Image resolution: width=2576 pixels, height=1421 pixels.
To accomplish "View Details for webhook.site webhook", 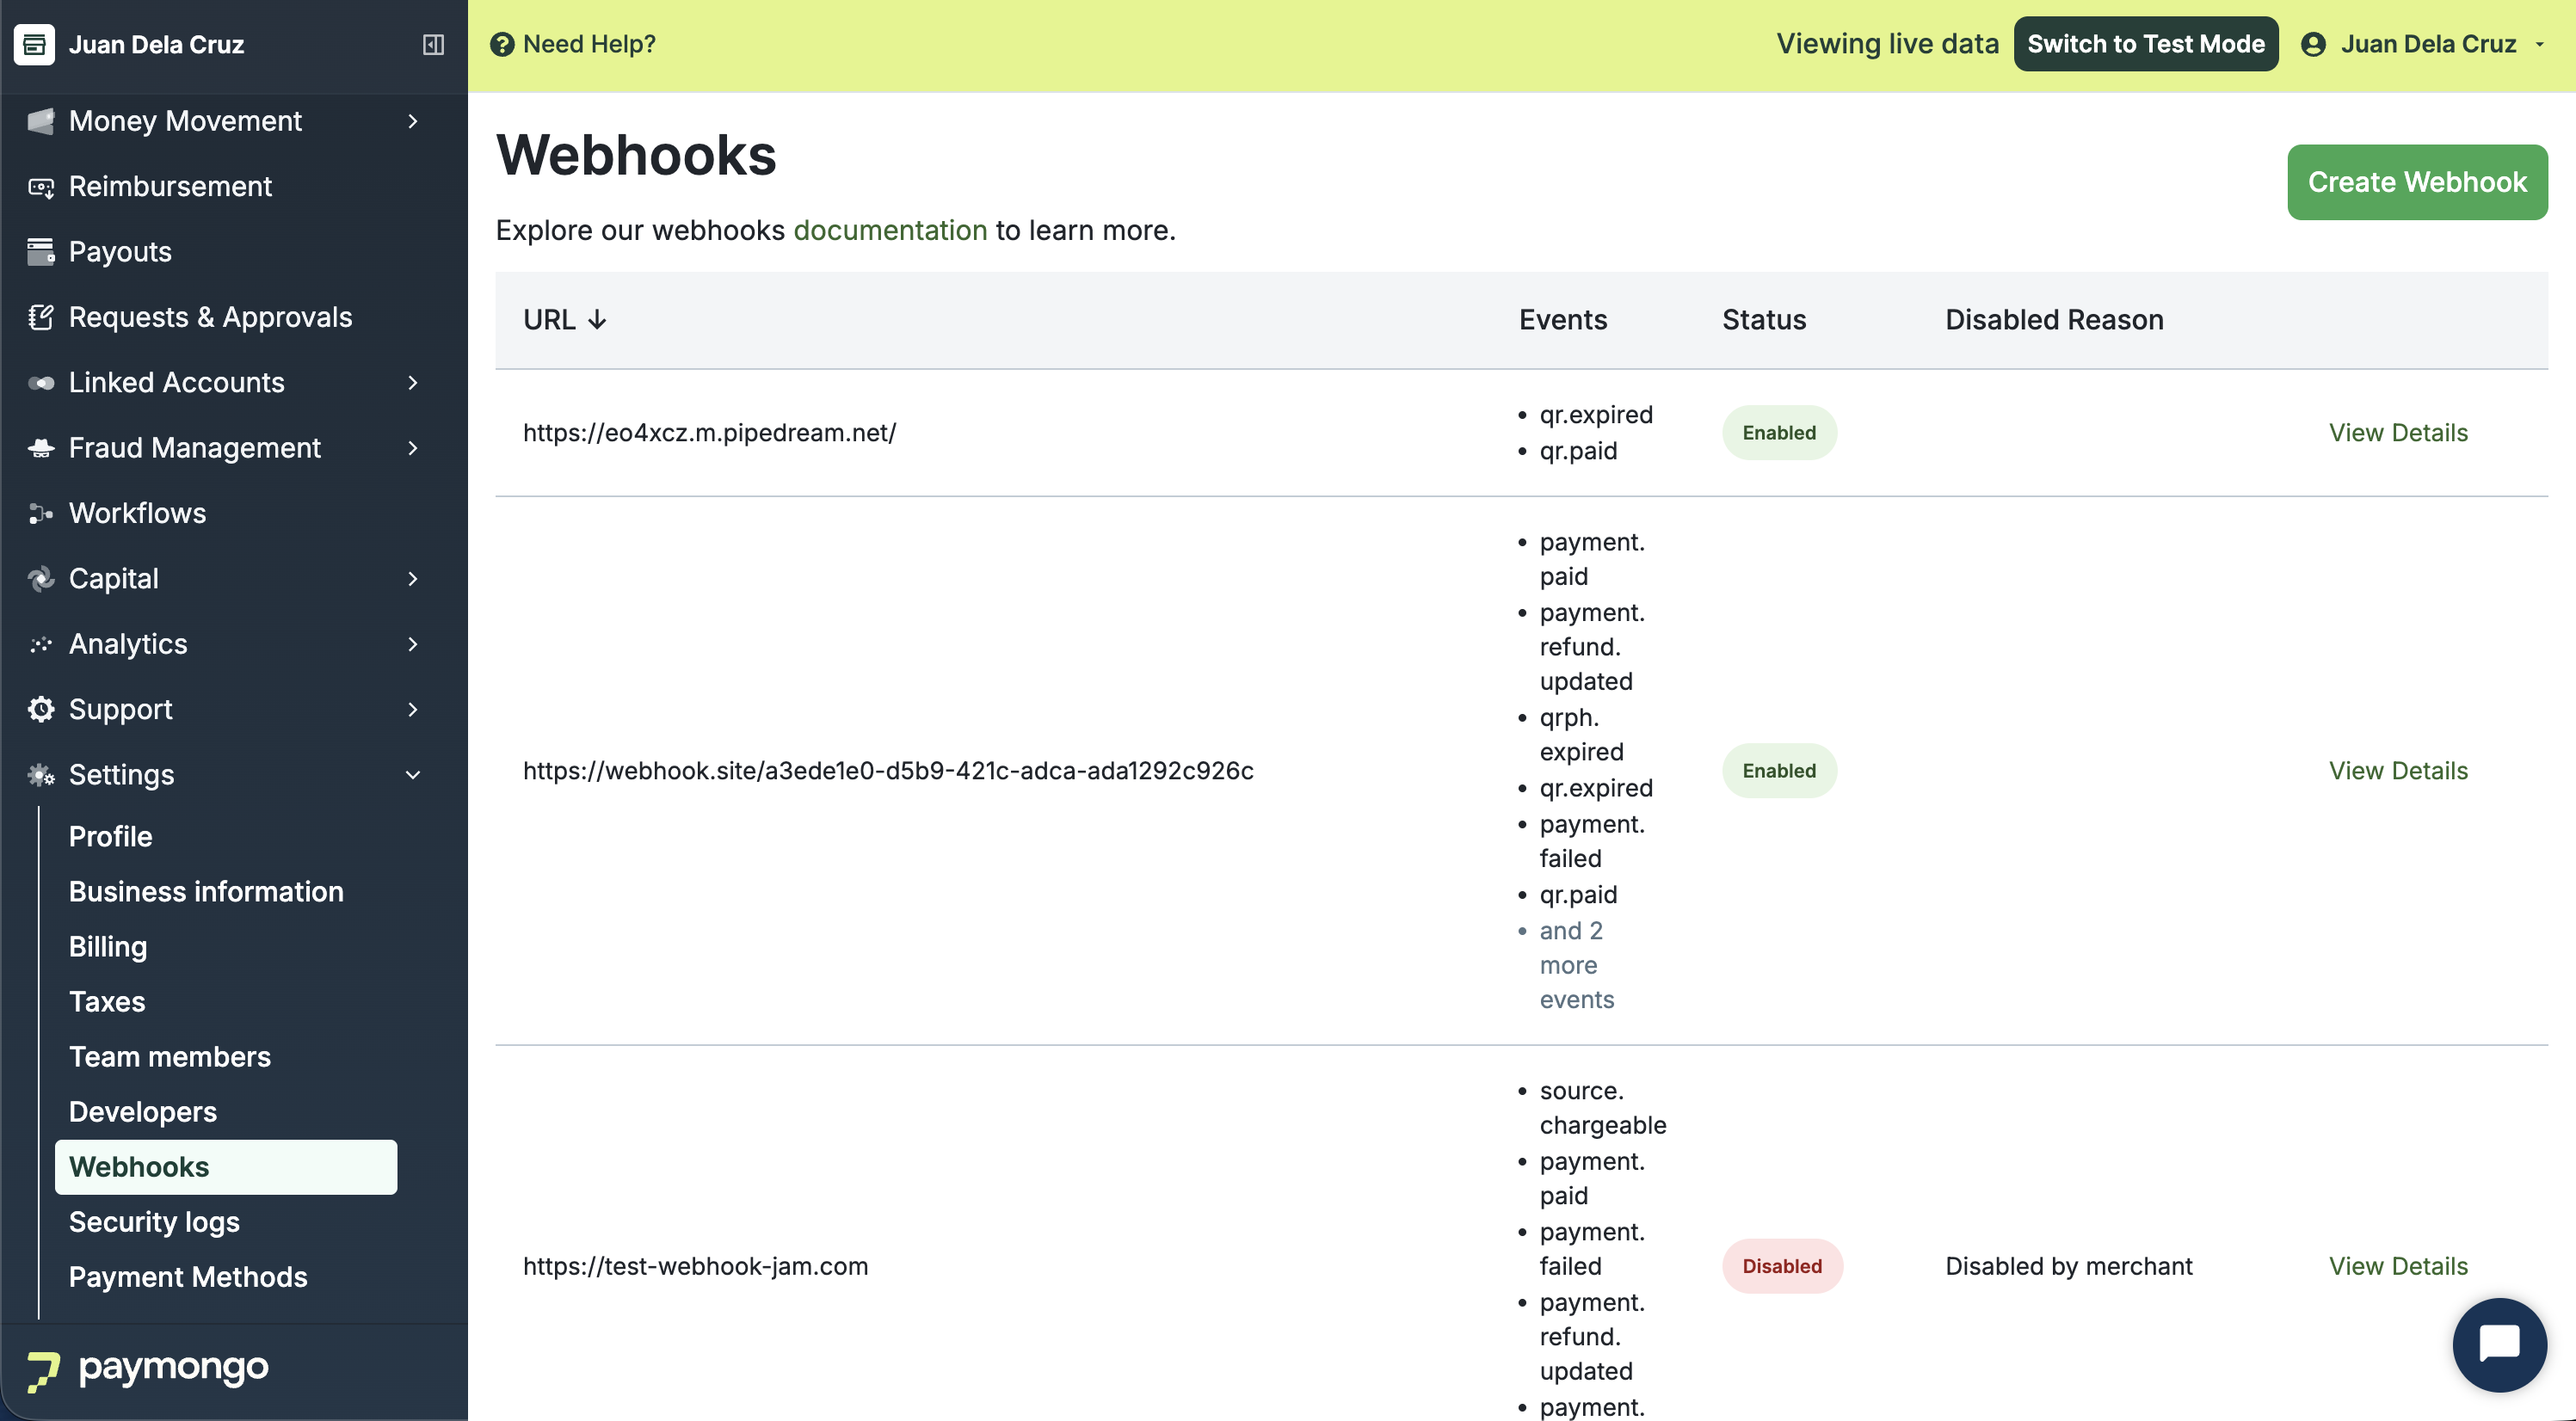I will (2398, 771).
